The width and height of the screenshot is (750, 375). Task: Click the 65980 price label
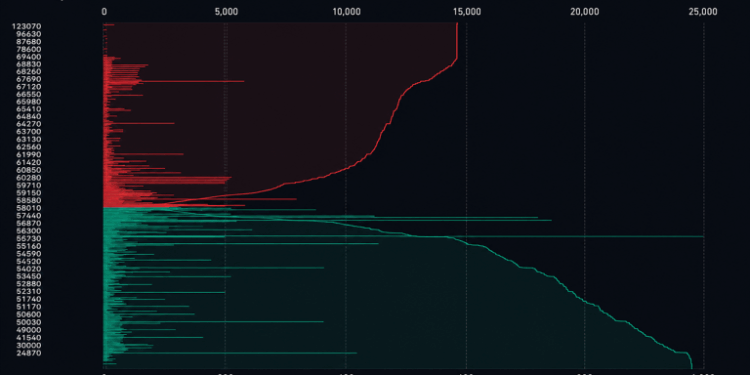pos(28,101)
